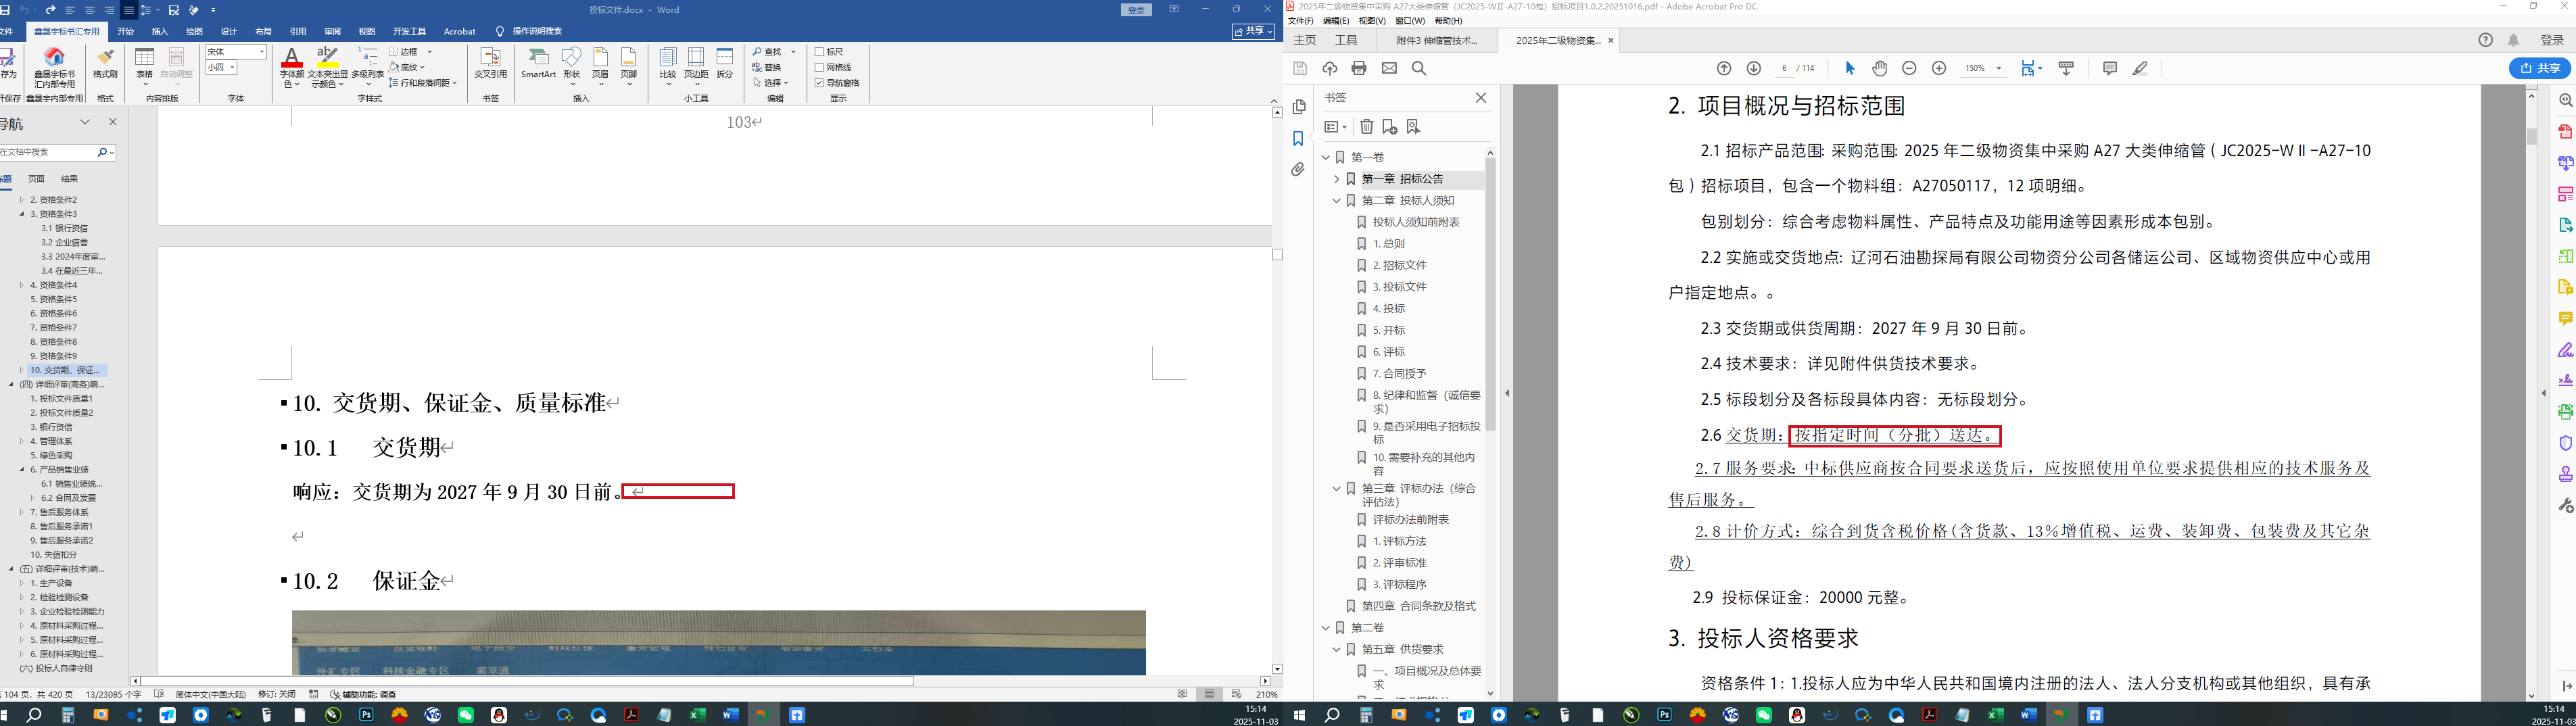Click the 页脚 footer tool
2576x726 pixels.
(628, 66)
